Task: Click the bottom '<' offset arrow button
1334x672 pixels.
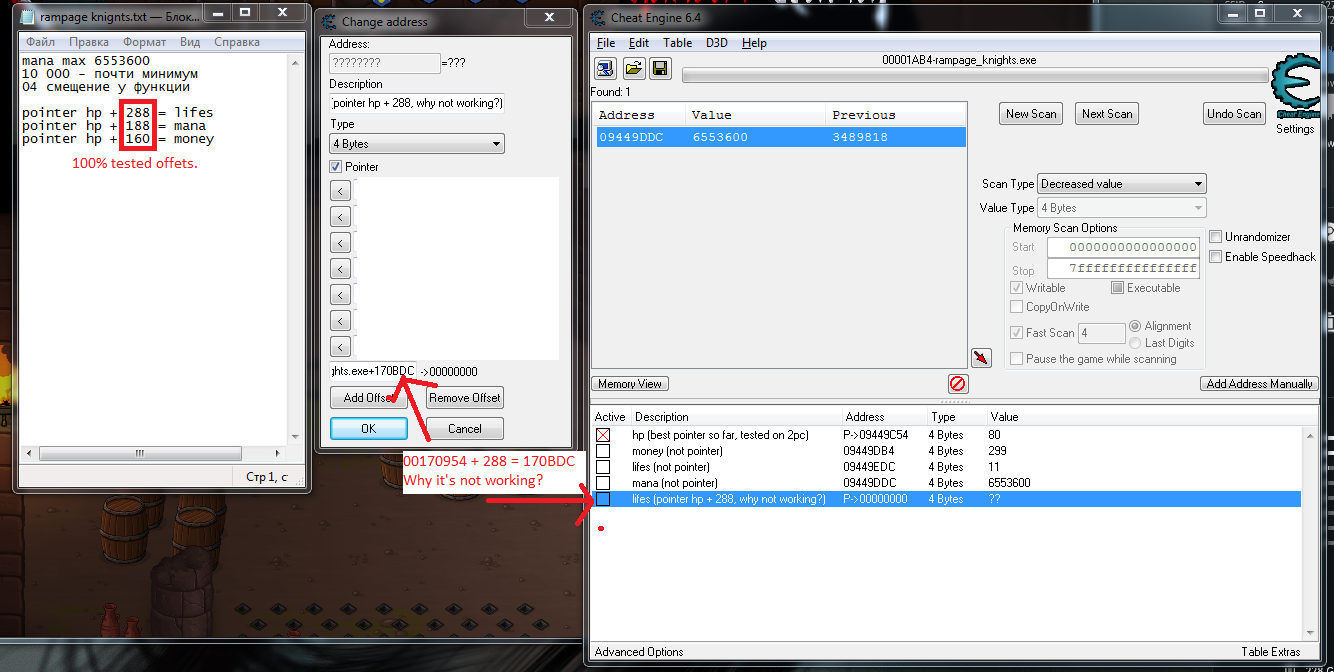Action: (340, 347)
